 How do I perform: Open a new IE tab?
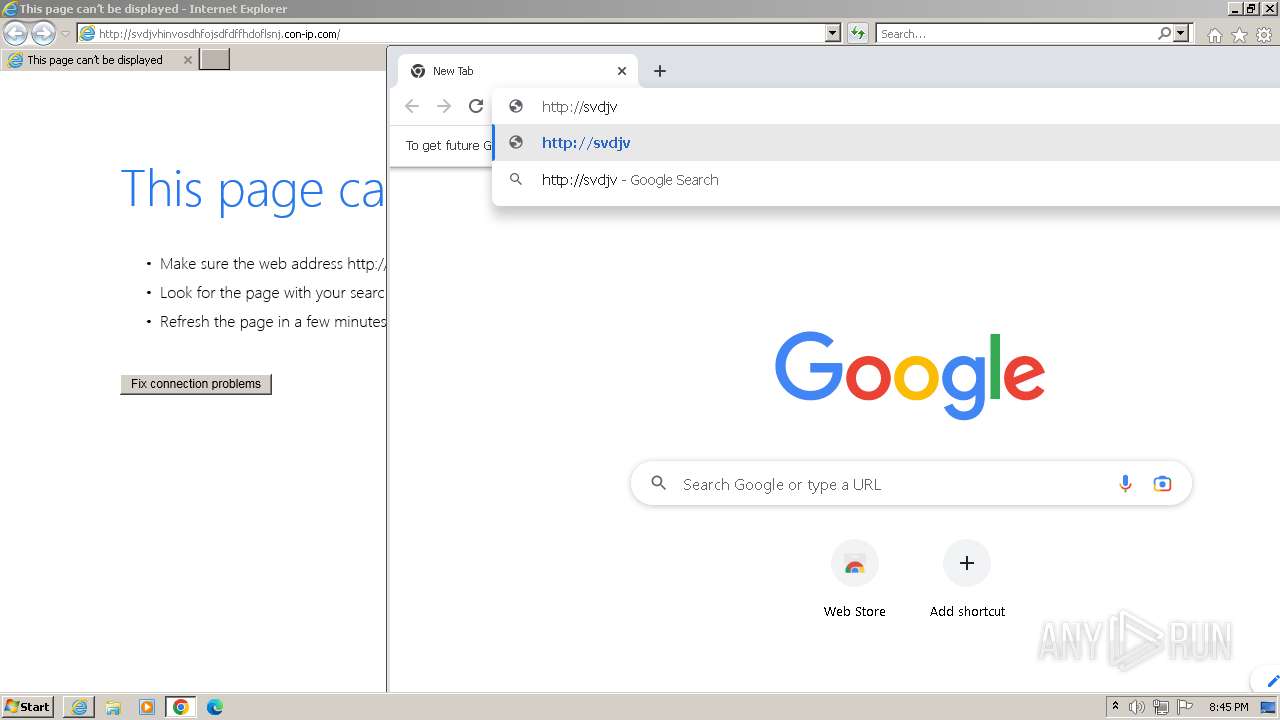[x=215, y=60]
